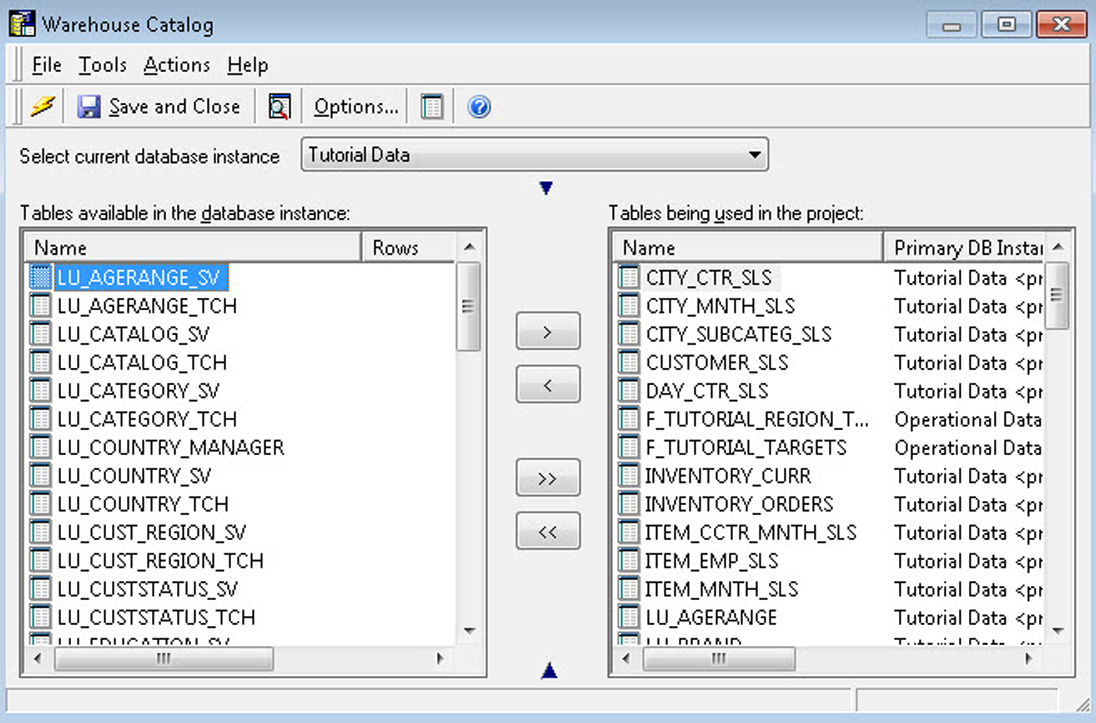The image size is (1096, 723).
Task: Open the database instance dropdown
Action: [535, 155]
